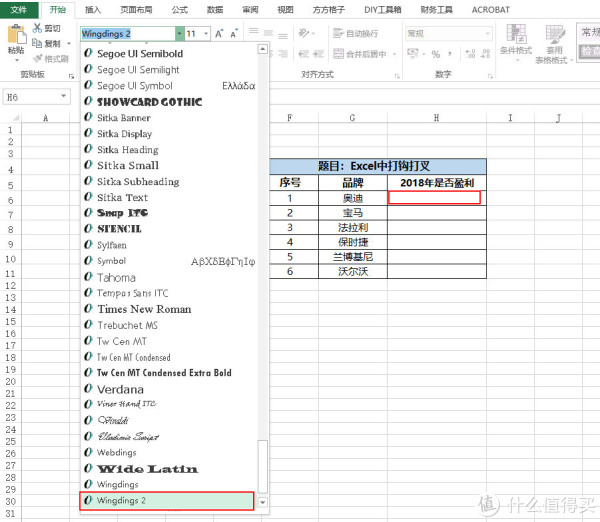Select the Wingdings 2 font
The height and width of the screenshot is (522, 600).
click(167, 501)
